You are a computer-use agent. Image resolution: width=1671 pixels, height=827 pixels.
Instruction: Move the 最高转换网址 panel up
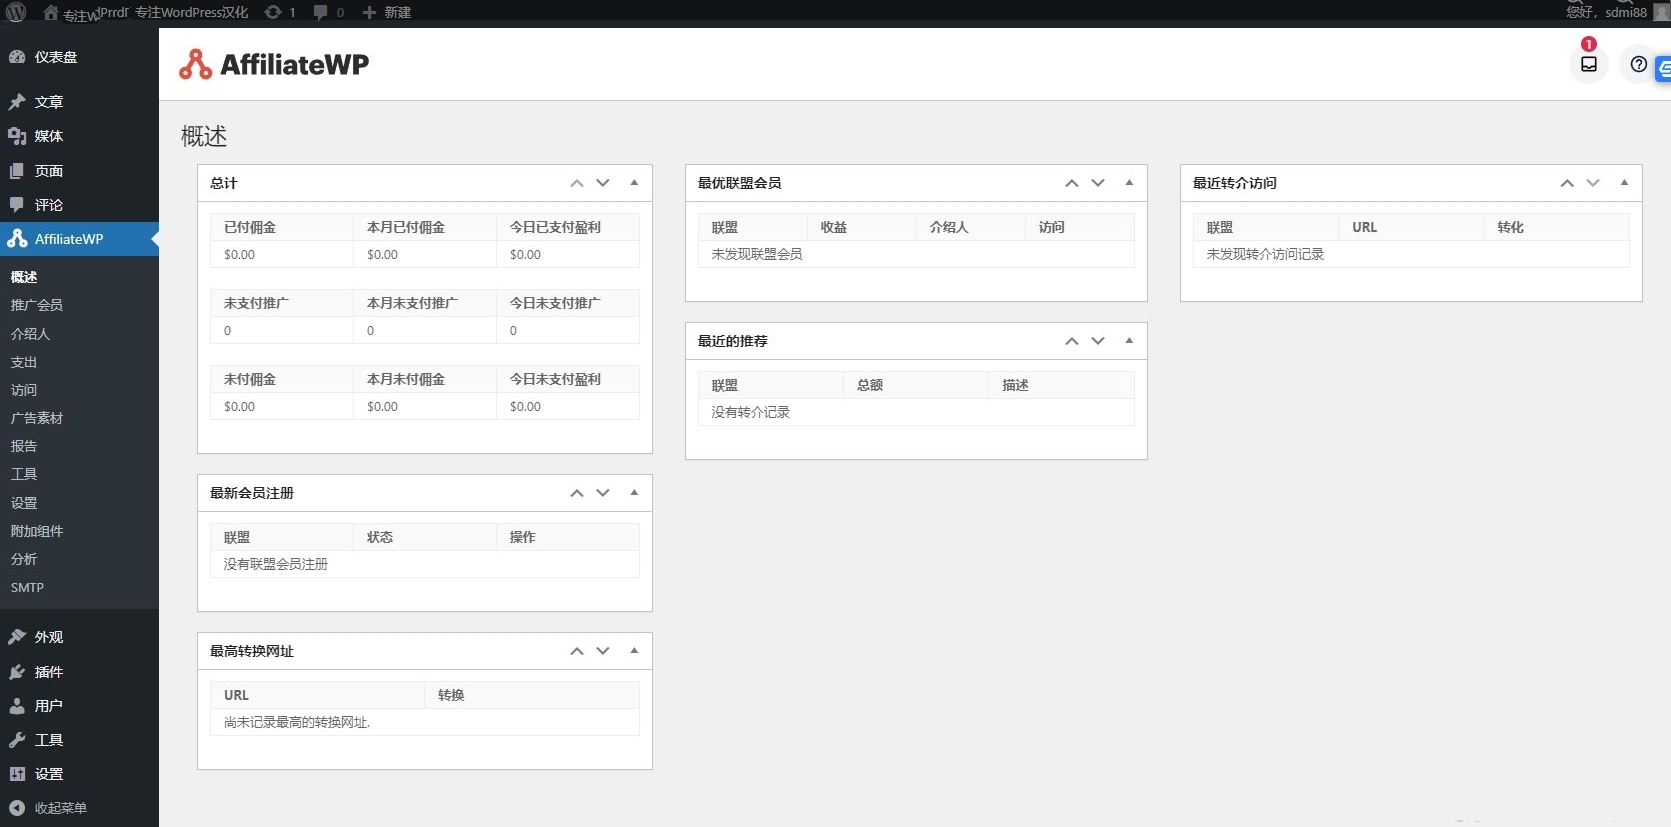click(577, 651)
